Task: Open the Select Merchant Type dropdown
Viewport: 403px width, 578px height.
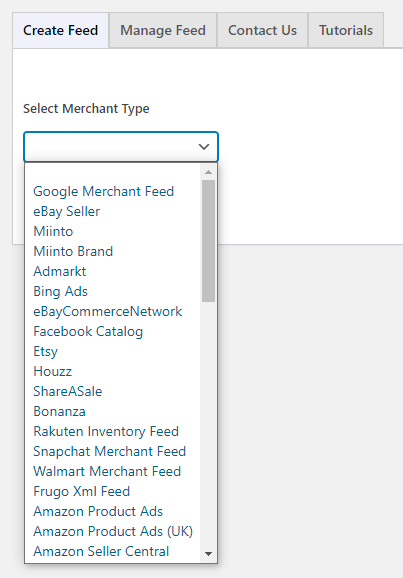Action: pos(121,147)
